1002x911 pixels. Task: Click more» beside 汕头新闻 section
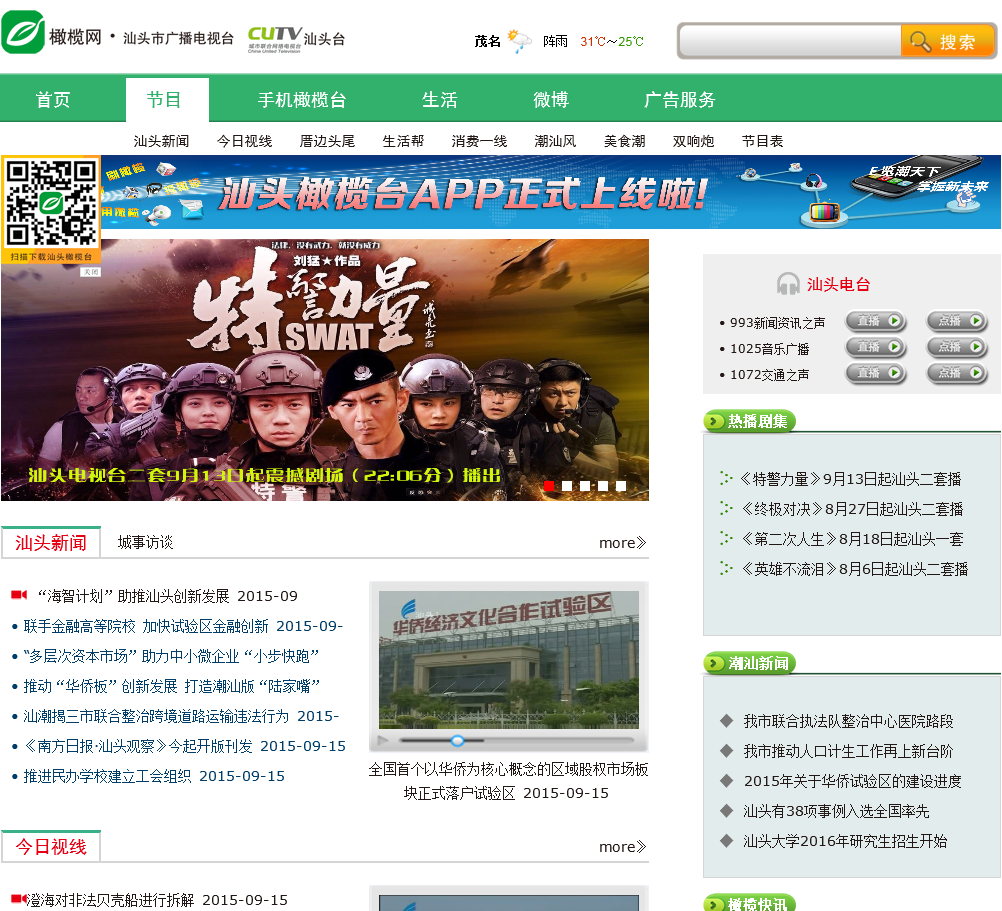622,542
